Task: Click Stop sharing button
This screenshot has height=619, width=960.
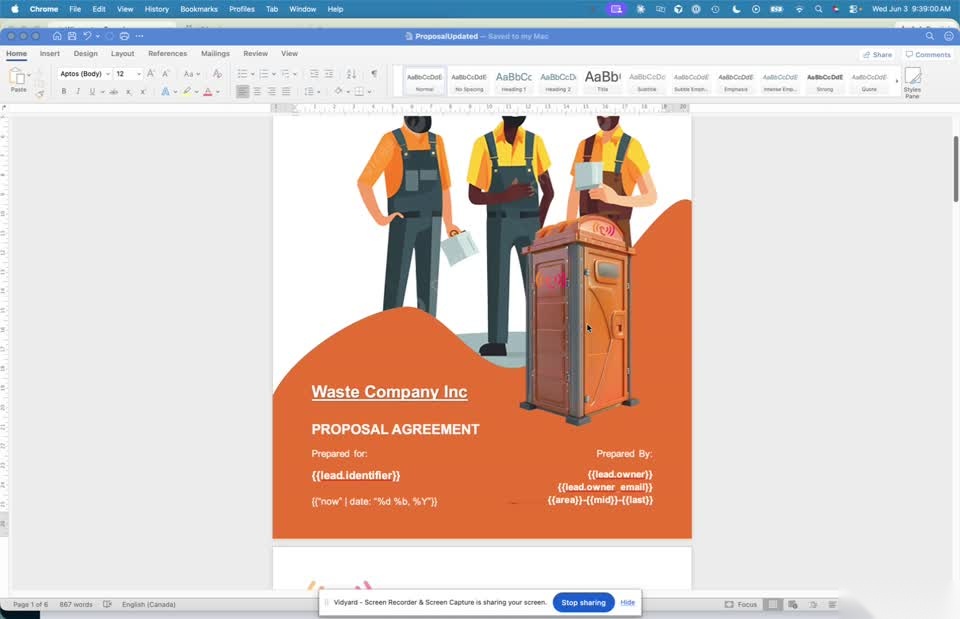Action: (583, 602)
